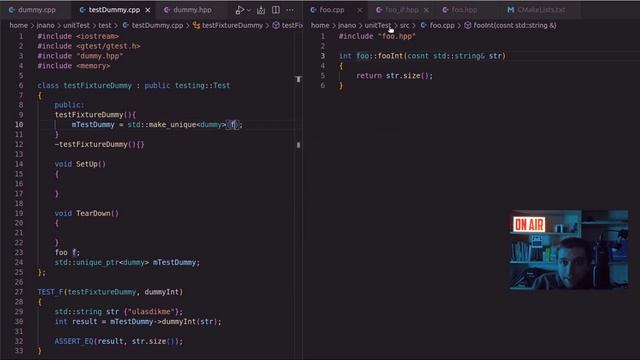Click 'foo::fooInt' in the right editor
Viewport: 640px width, 360px height.
tap(380, 56)
